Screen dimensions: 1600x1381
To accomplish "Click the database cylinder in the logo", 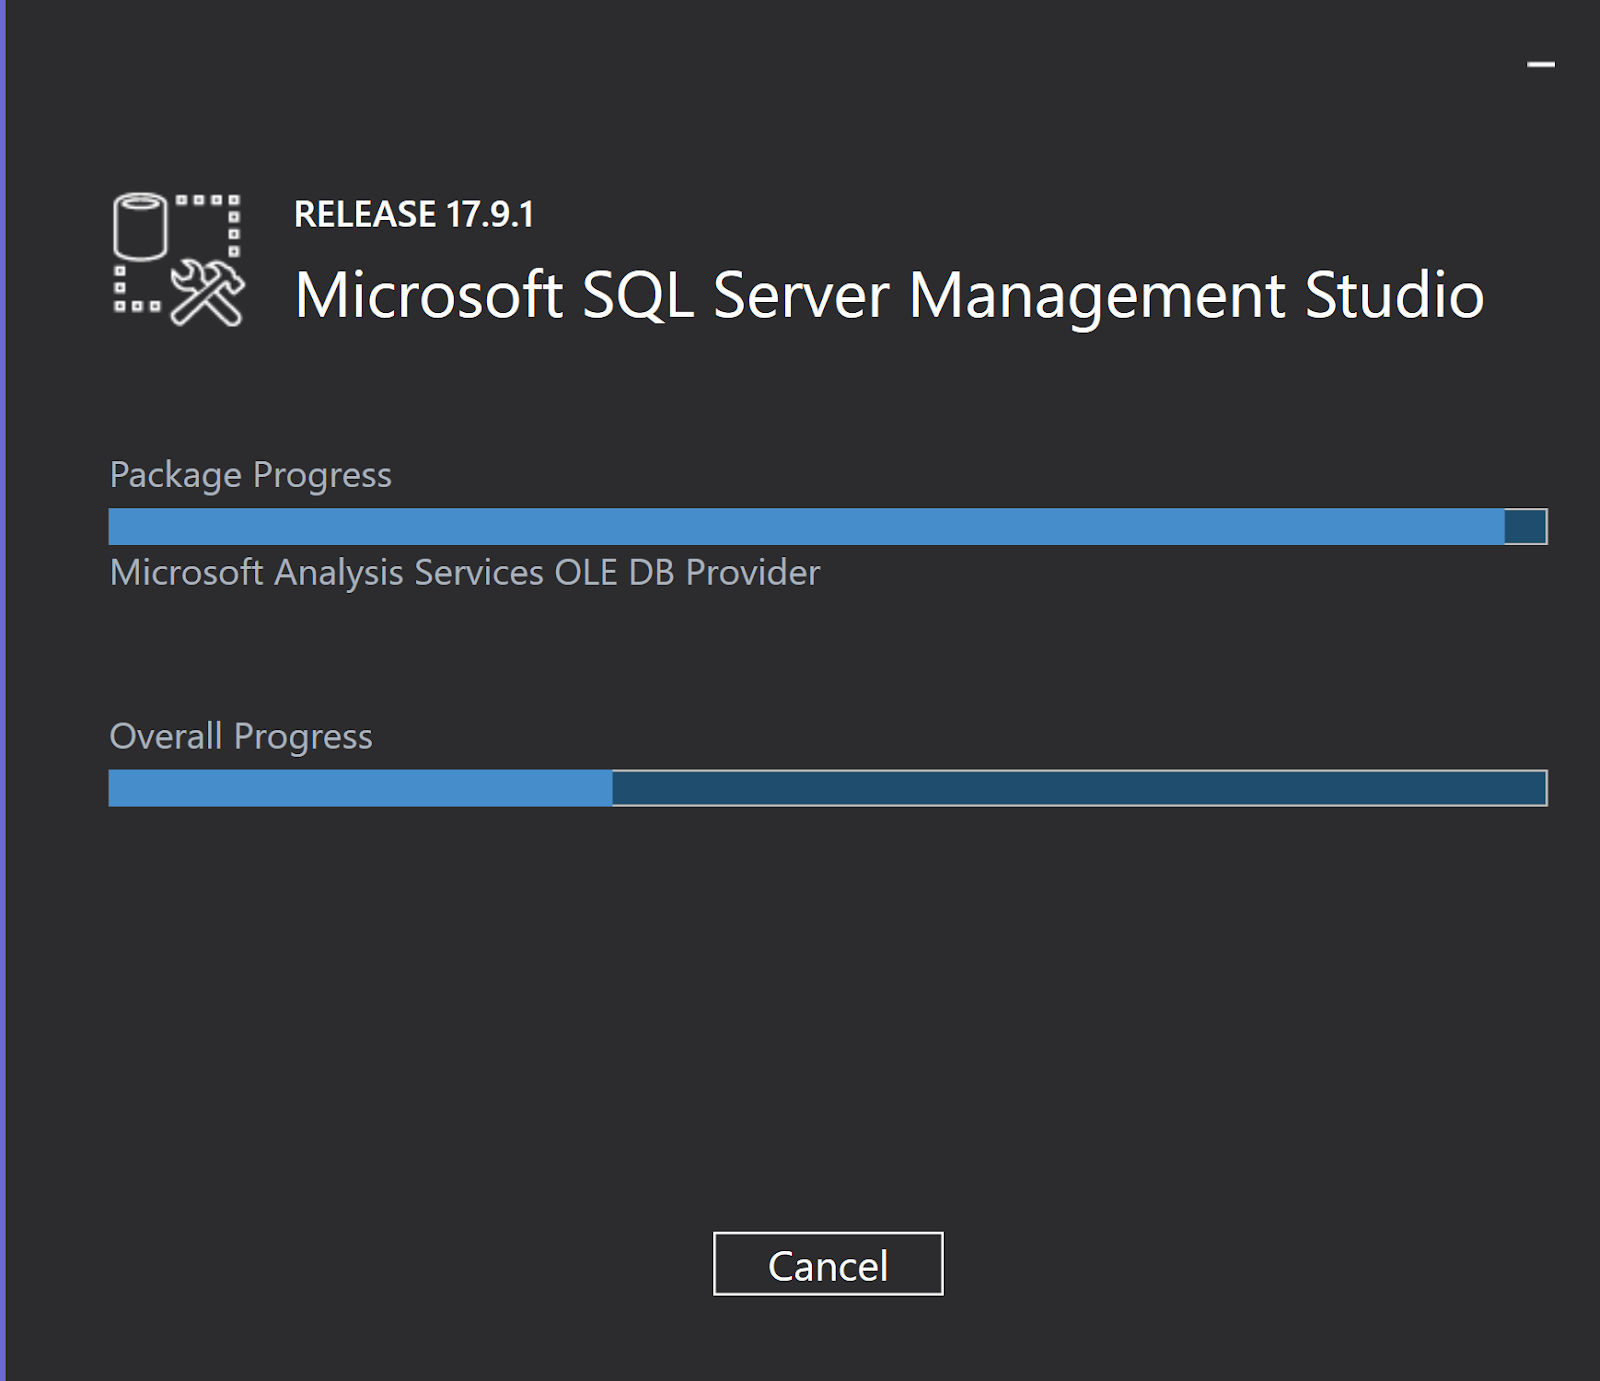I will [x=140, y=227].
